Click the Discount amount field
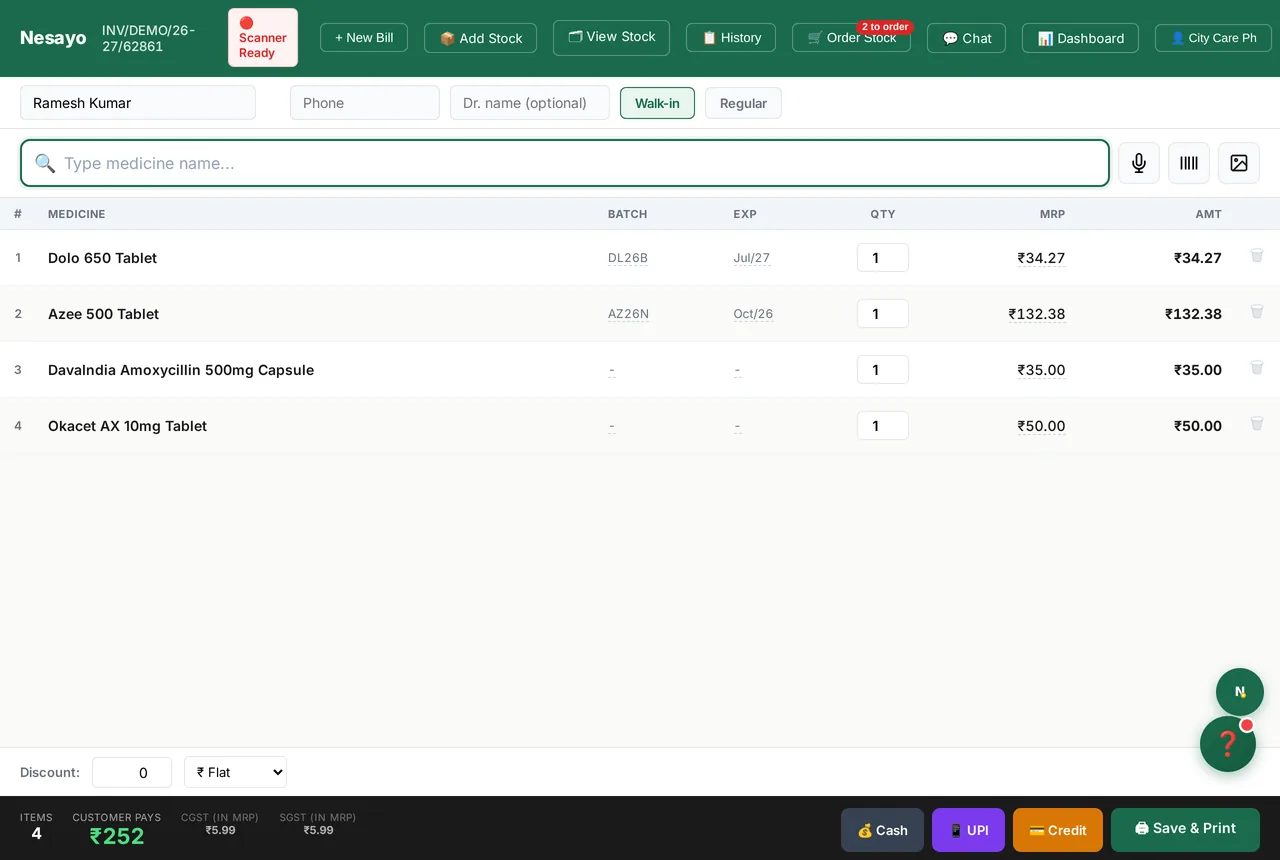This screenshot has width=1280, height=860. [x=132, y=772]
